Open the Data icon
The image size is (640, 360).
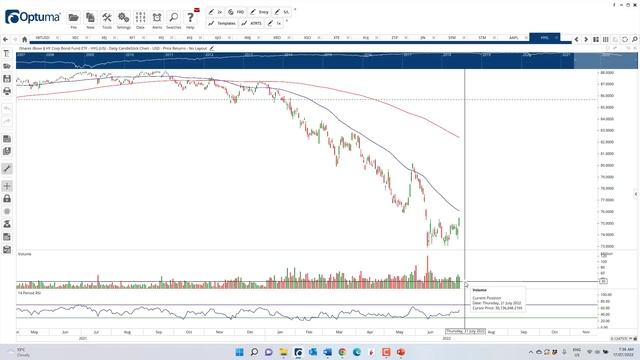pos(140,18)
